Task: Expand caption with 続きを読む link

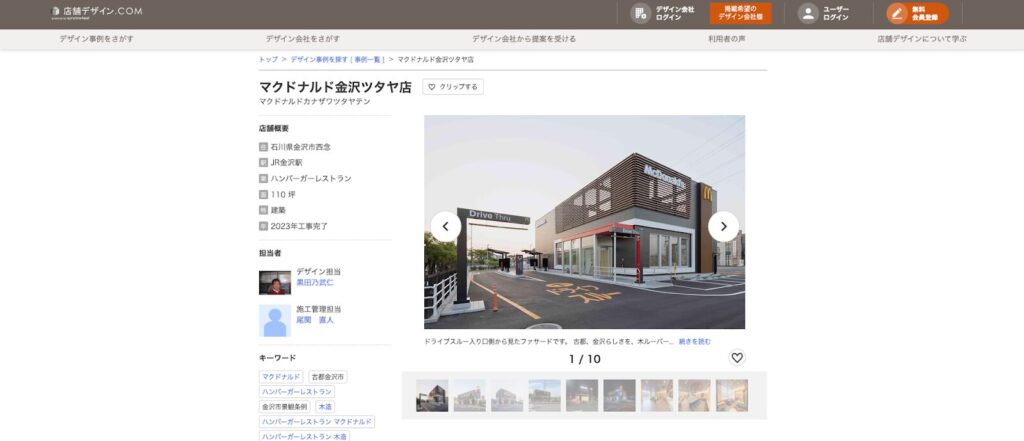Action: click(695, 342)
